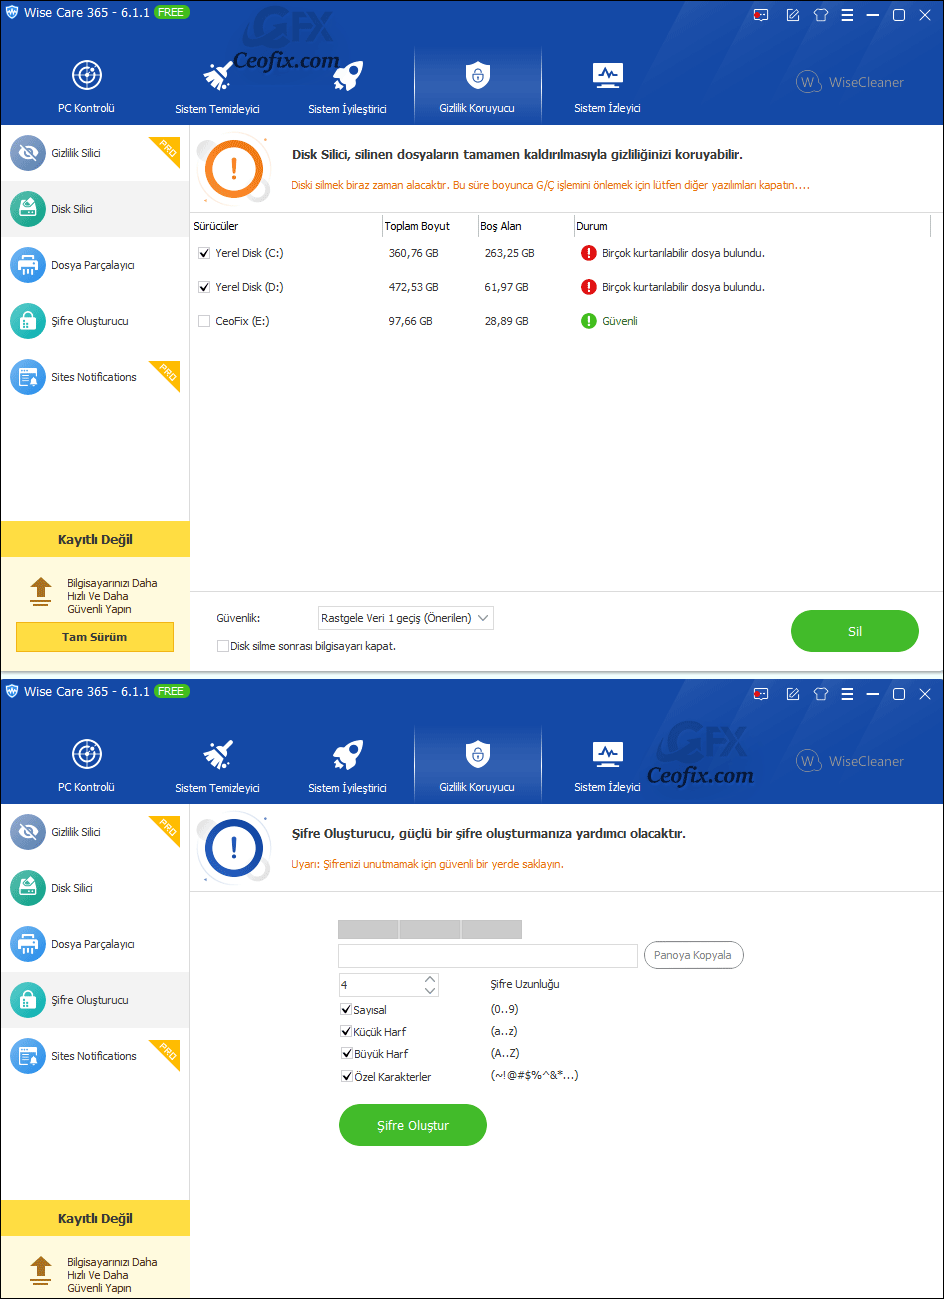The width and height of the screenshot is (944, 1299).
Task: Select Şifre Oluşturucu in the password generator window sidebar
Action: click(95, 1000)
